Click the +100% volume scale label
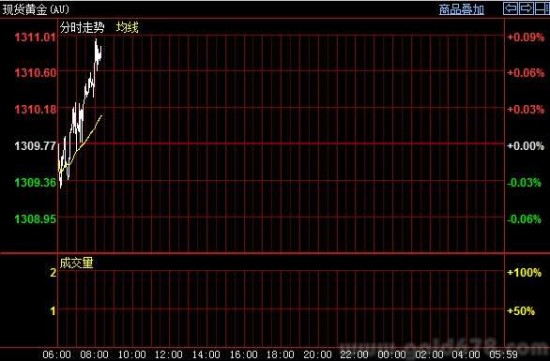Image resolution: width=550 pixels, height=361 pixels. coord(524,273)
